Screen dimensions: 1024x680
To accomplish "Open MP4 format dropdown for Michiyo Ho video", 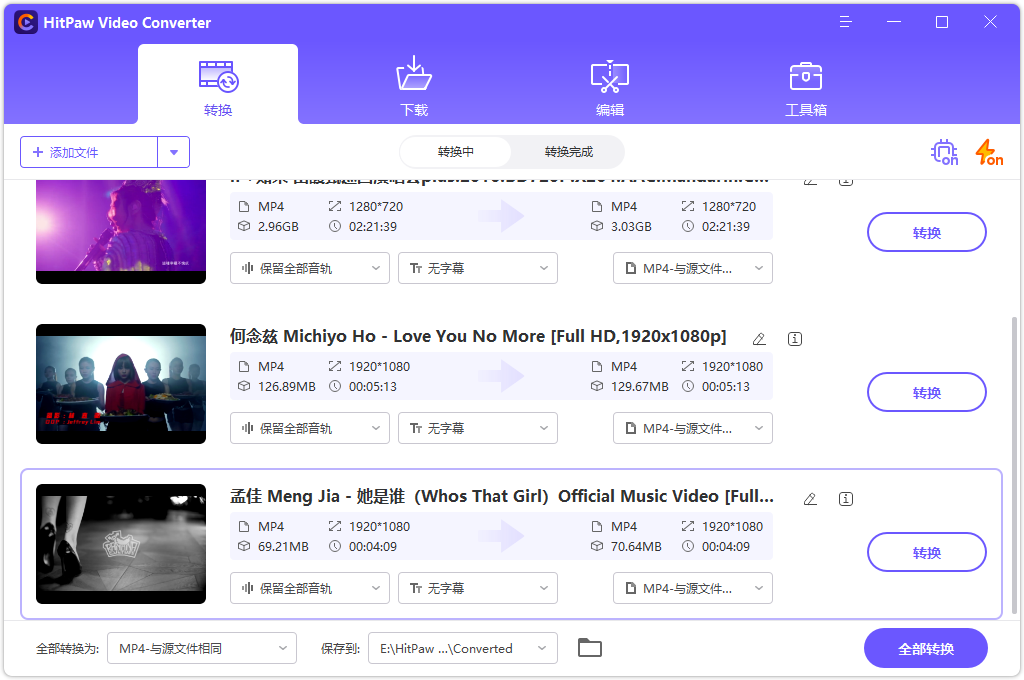I will coord(693,428).
